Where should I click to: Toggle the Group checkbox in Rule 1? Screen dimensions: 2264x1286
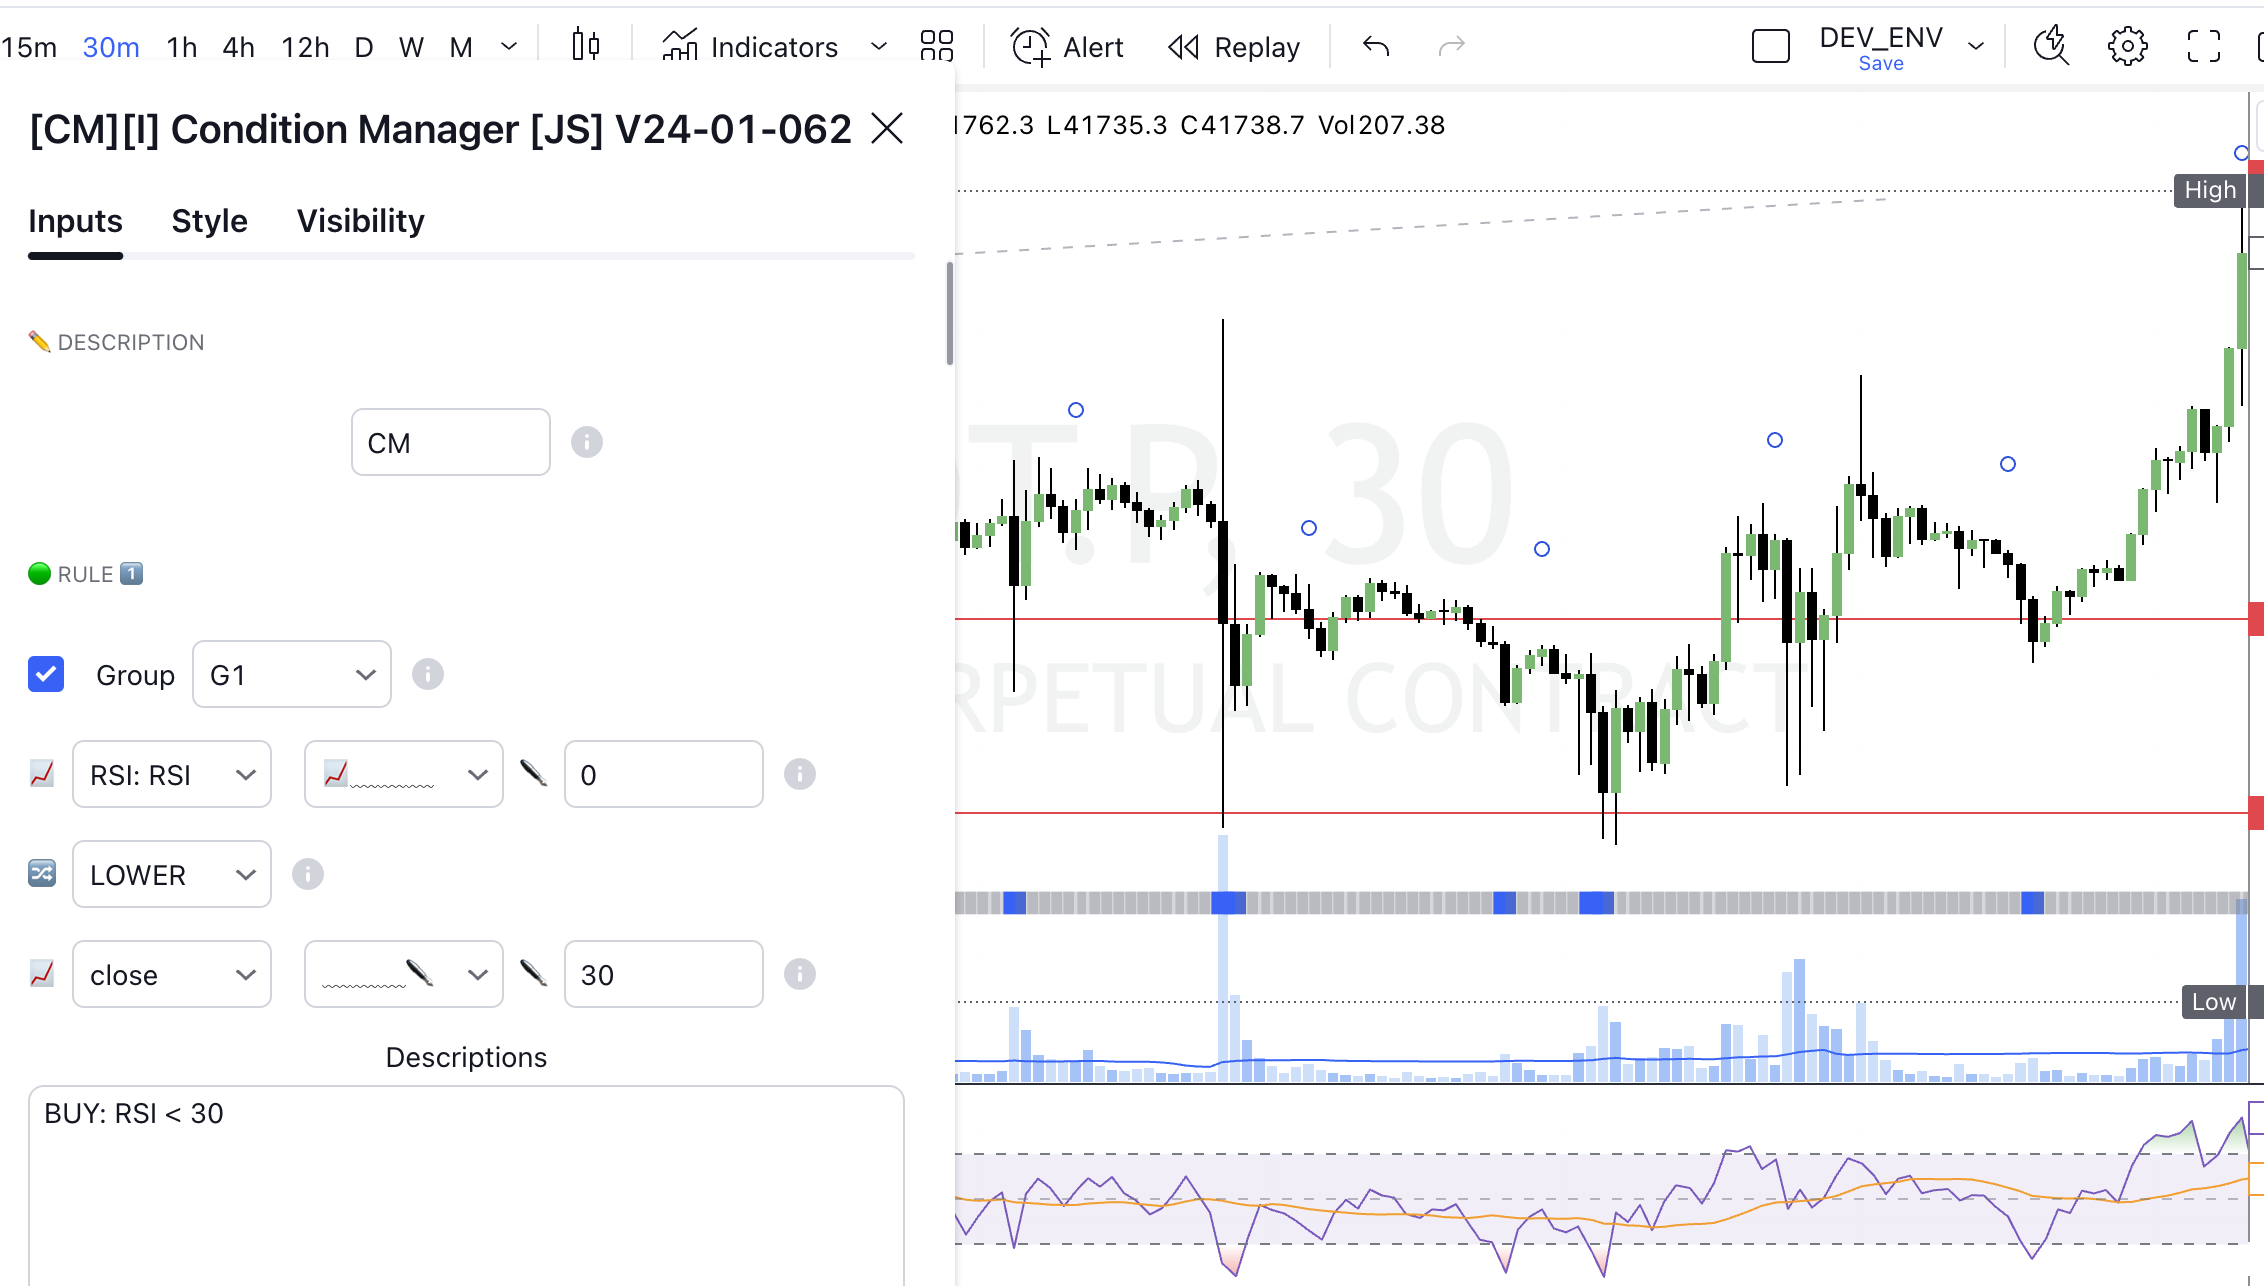coord(46,674)
